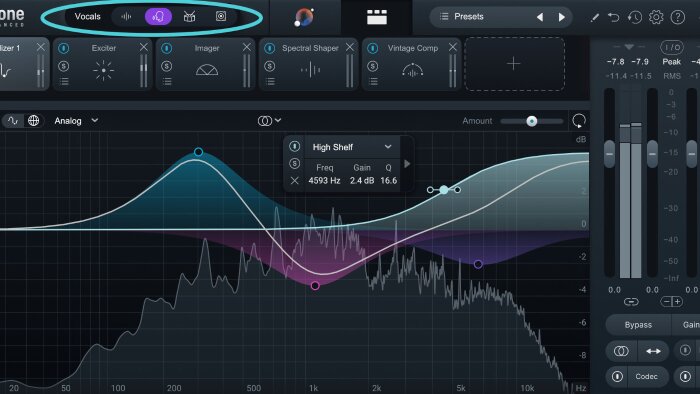Select the globe view icon

pos(33,120)
